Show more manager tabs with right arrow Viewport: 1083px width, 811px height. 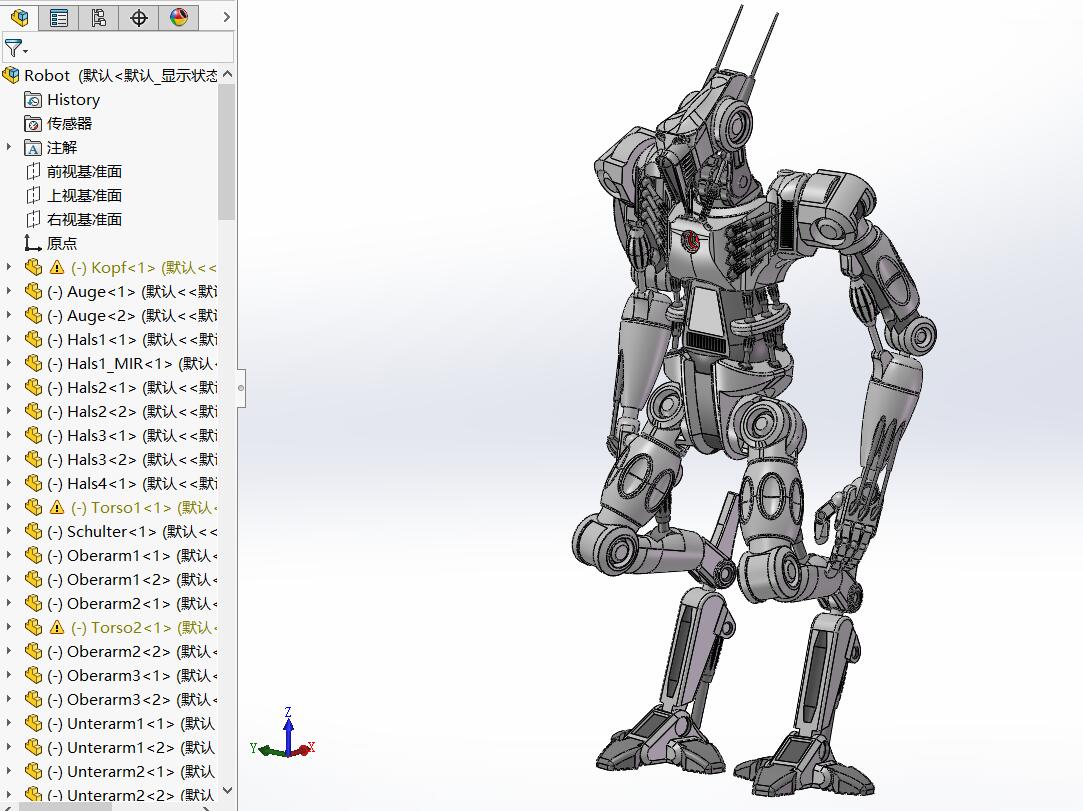(x=227, y=17)
